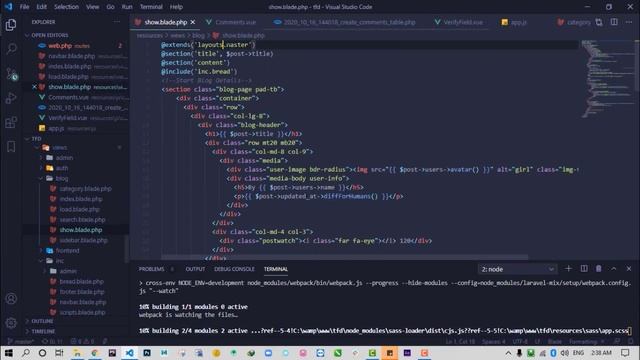Open Windows taskbar search
The width and height of the screenshot is (640, 360).
click(x=25, y=353)
